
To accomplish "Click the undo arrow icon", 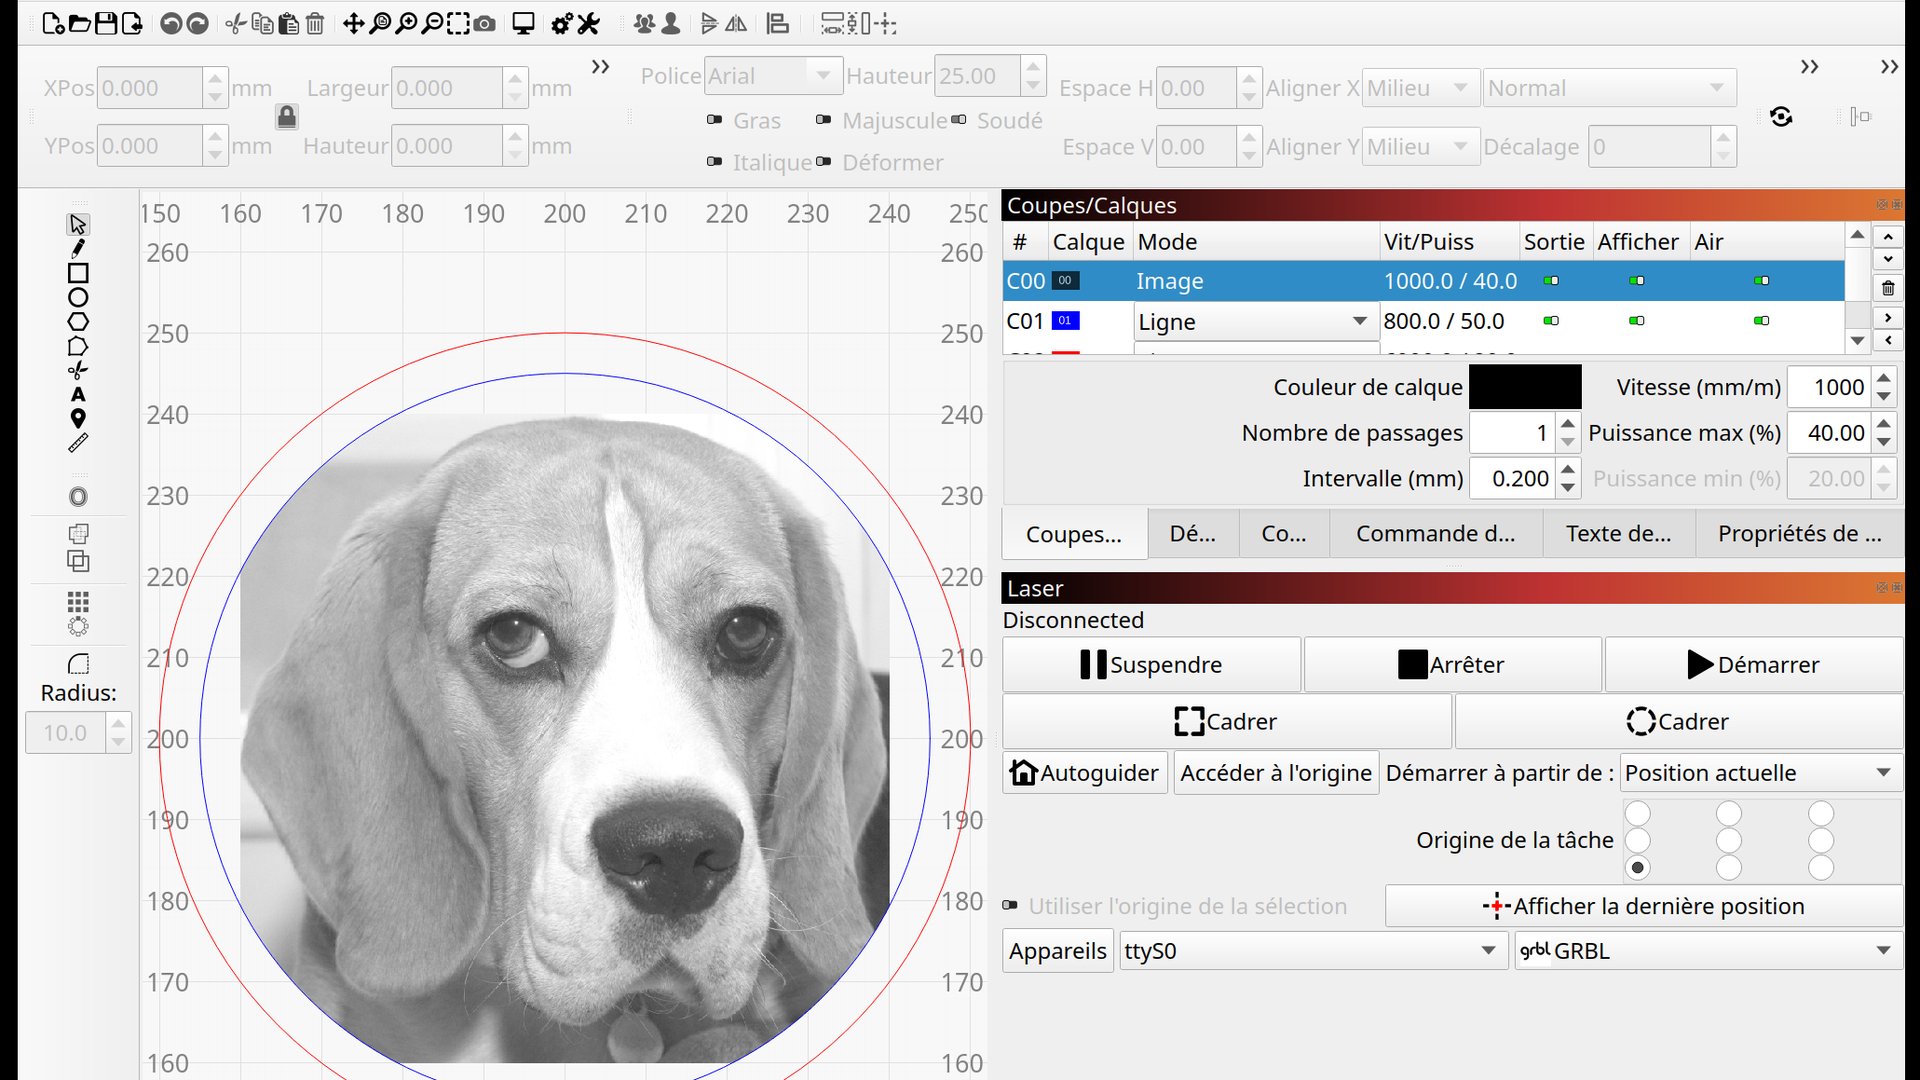I will tap(171, 24).
